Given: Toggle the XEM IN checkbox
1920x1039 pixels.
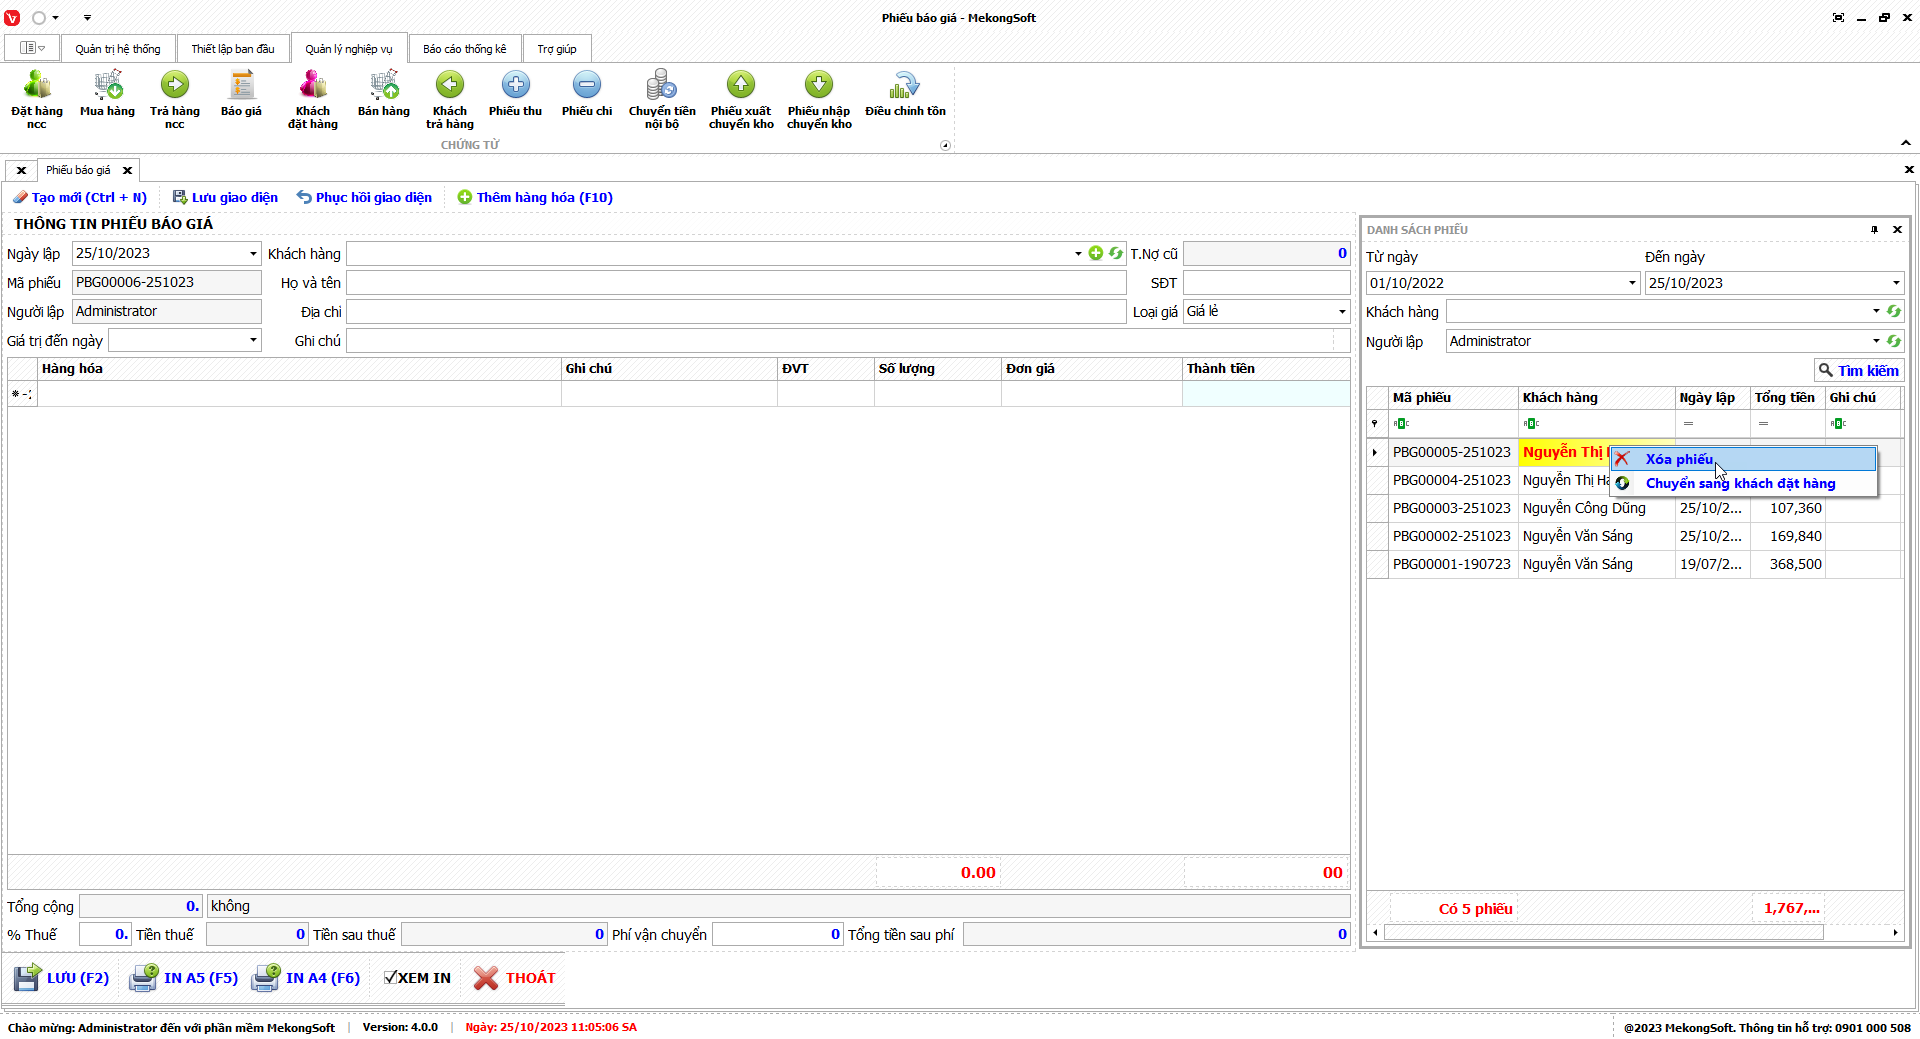Looking at the screenshot, I should [391, 978].
